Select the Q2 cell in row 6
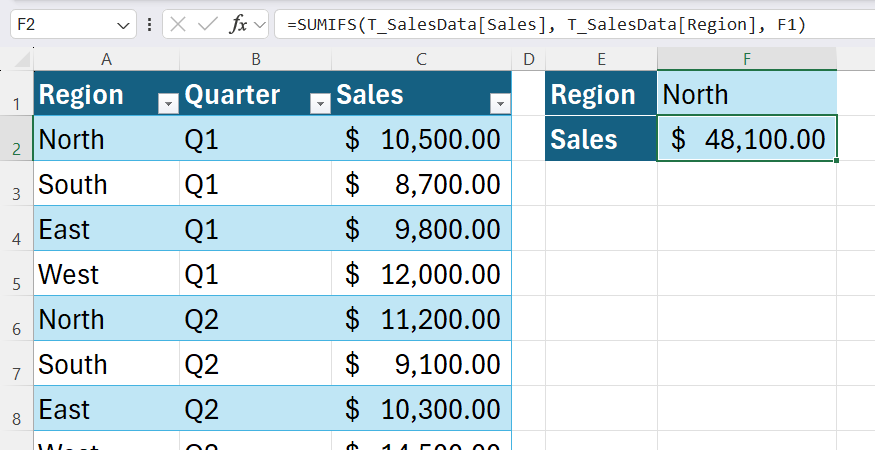Image resolution: width=875 pixels, height=450 pixels. pos(256,318)
